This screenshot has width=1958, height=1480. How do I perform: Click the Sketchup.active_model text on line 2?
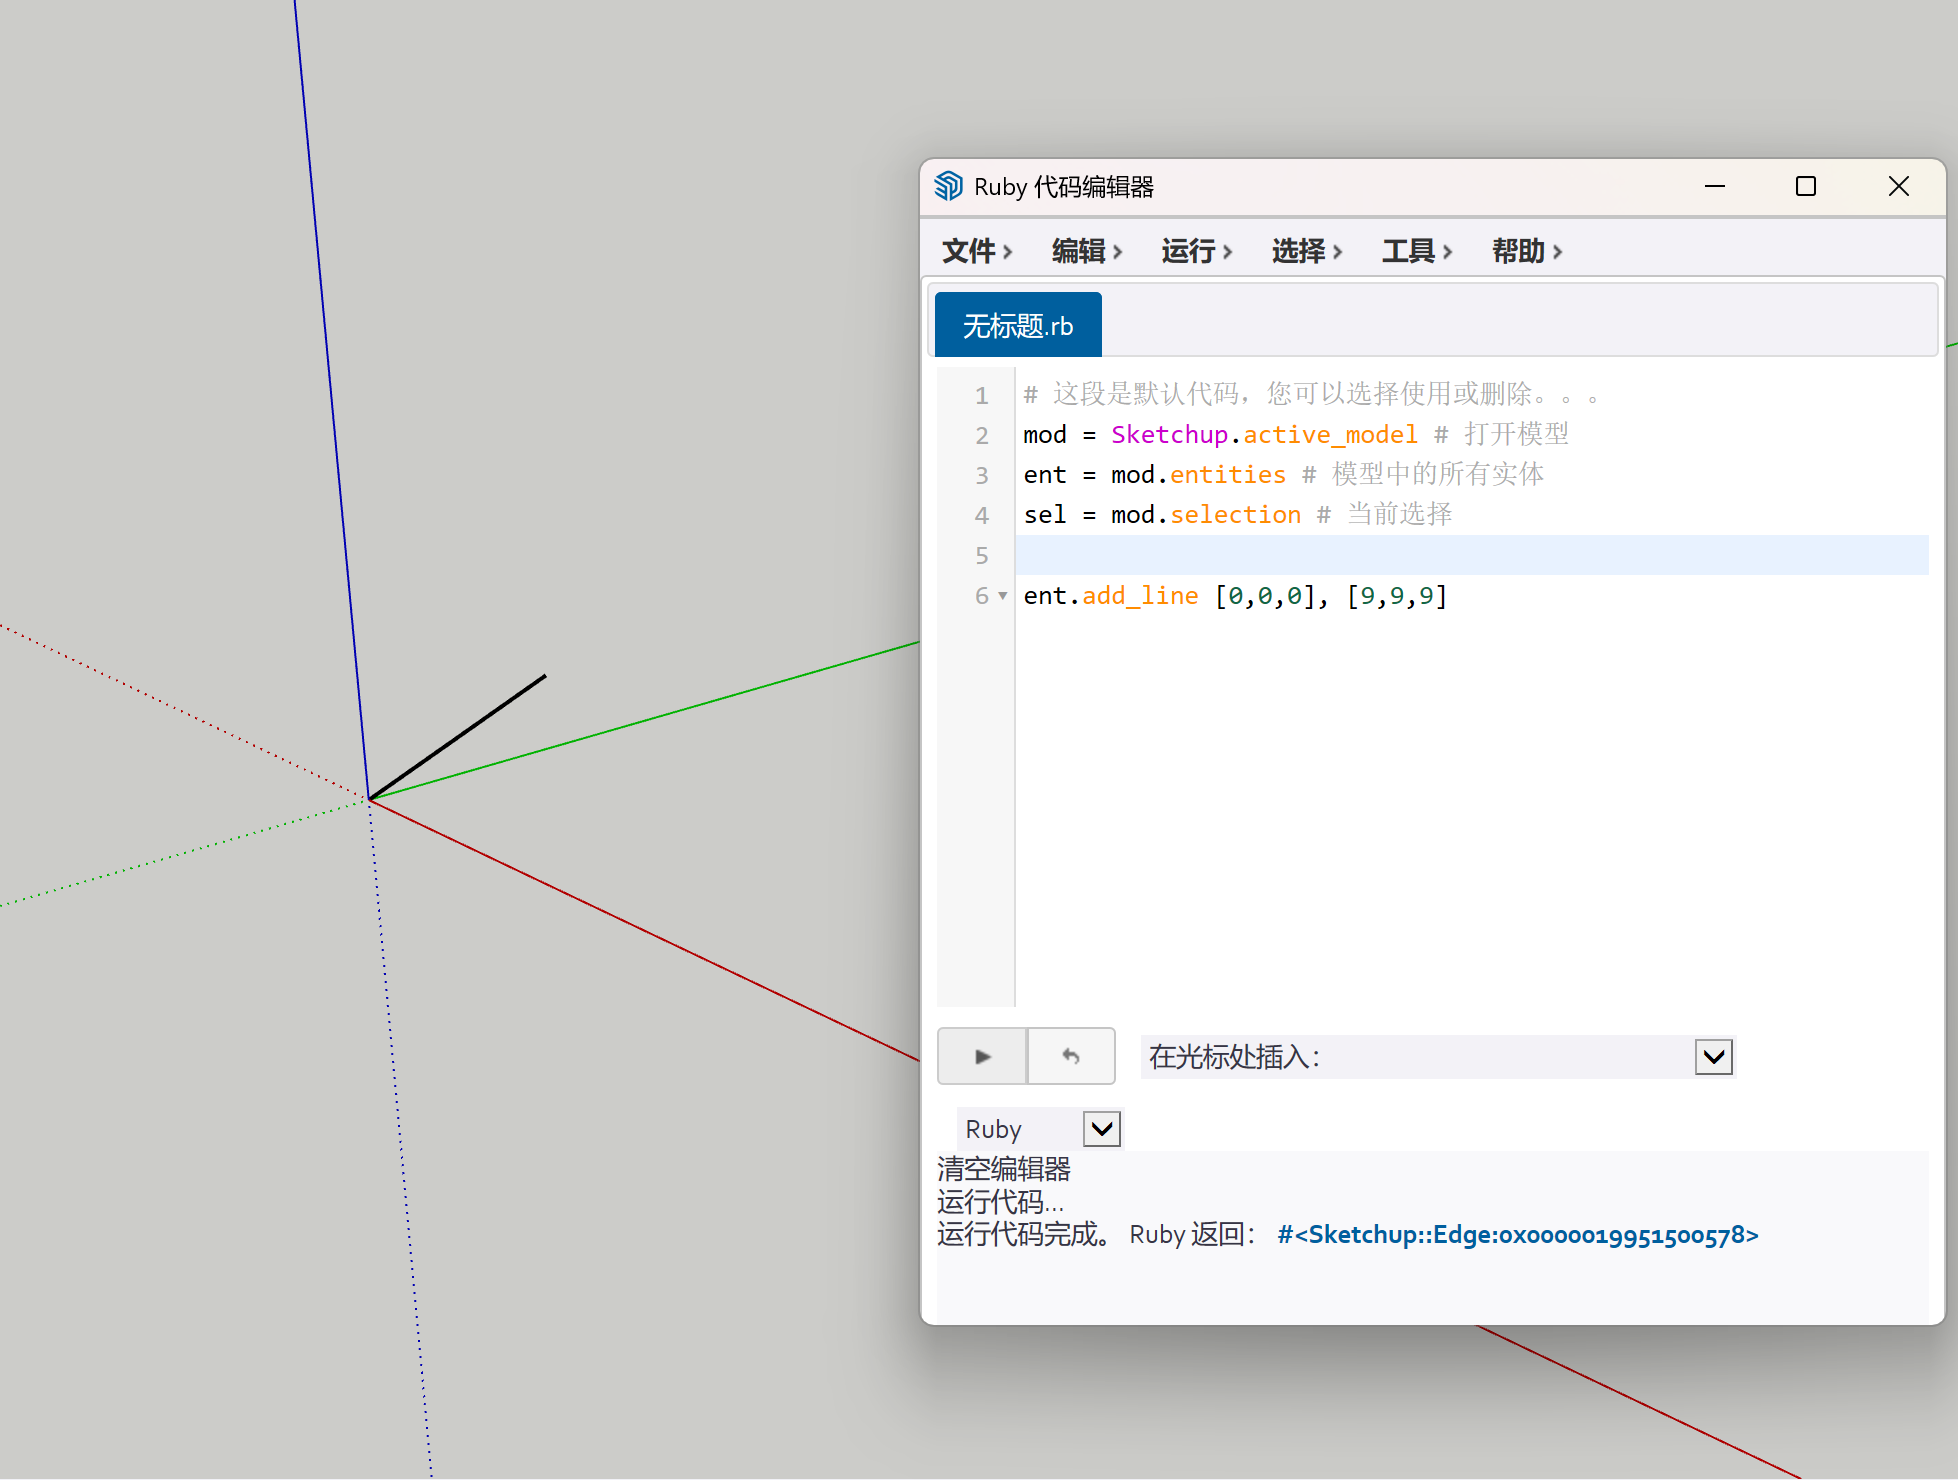[1264, 434]
